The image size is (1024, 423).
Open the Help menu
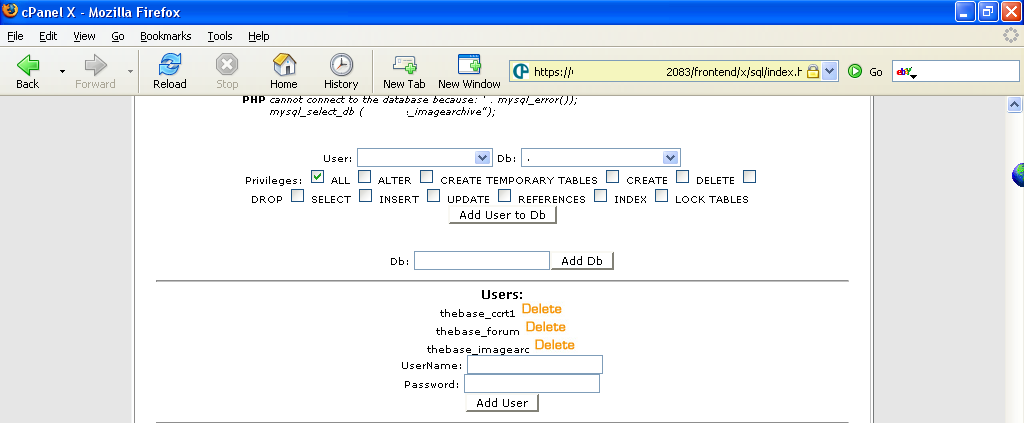pyautogui.click(x=259, y=36)
